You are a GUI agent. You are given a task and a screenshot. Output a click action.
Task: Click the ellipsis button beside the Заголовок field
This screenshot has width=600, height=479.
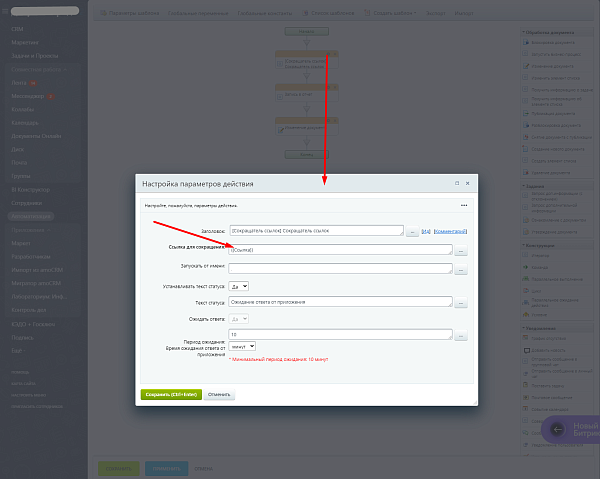click(412, 232)
